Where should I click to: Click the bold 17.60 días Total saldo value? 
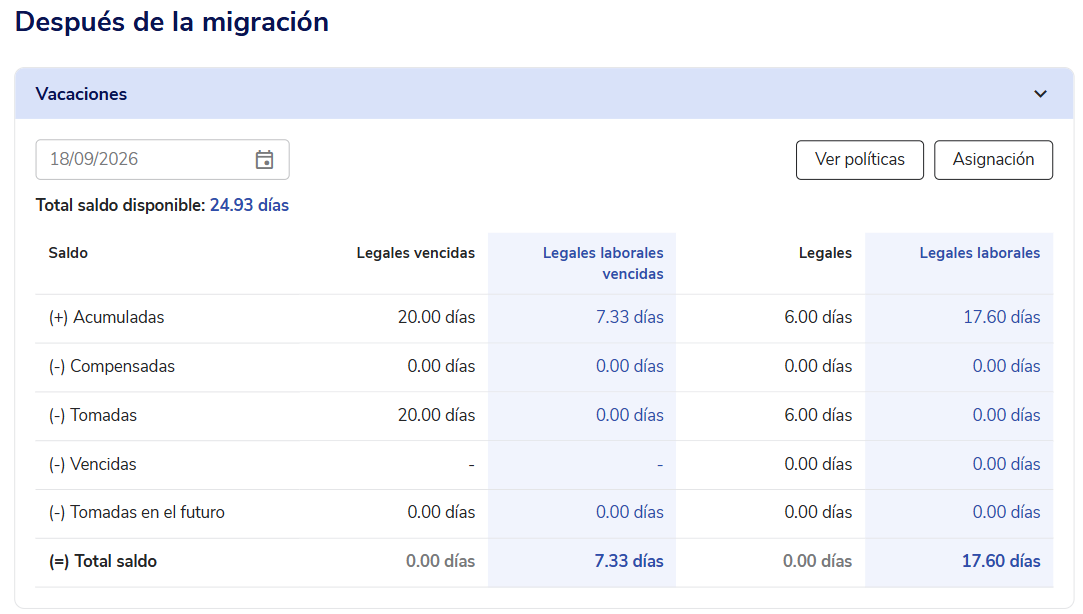1001,561
